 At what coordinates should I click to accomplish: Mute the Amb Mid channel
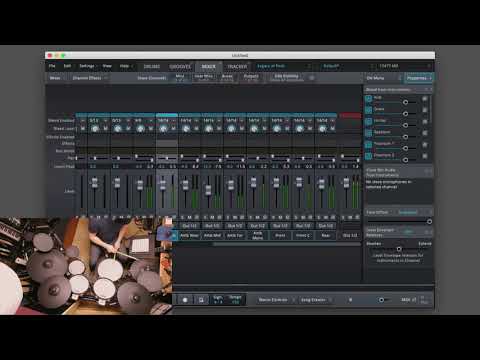(212, 217)
